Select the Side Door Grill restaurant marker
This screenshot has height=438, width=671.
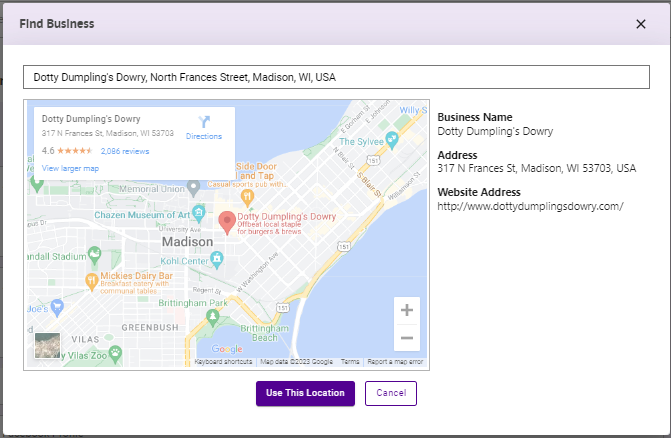pyautogui.click(x=247, y=198)
